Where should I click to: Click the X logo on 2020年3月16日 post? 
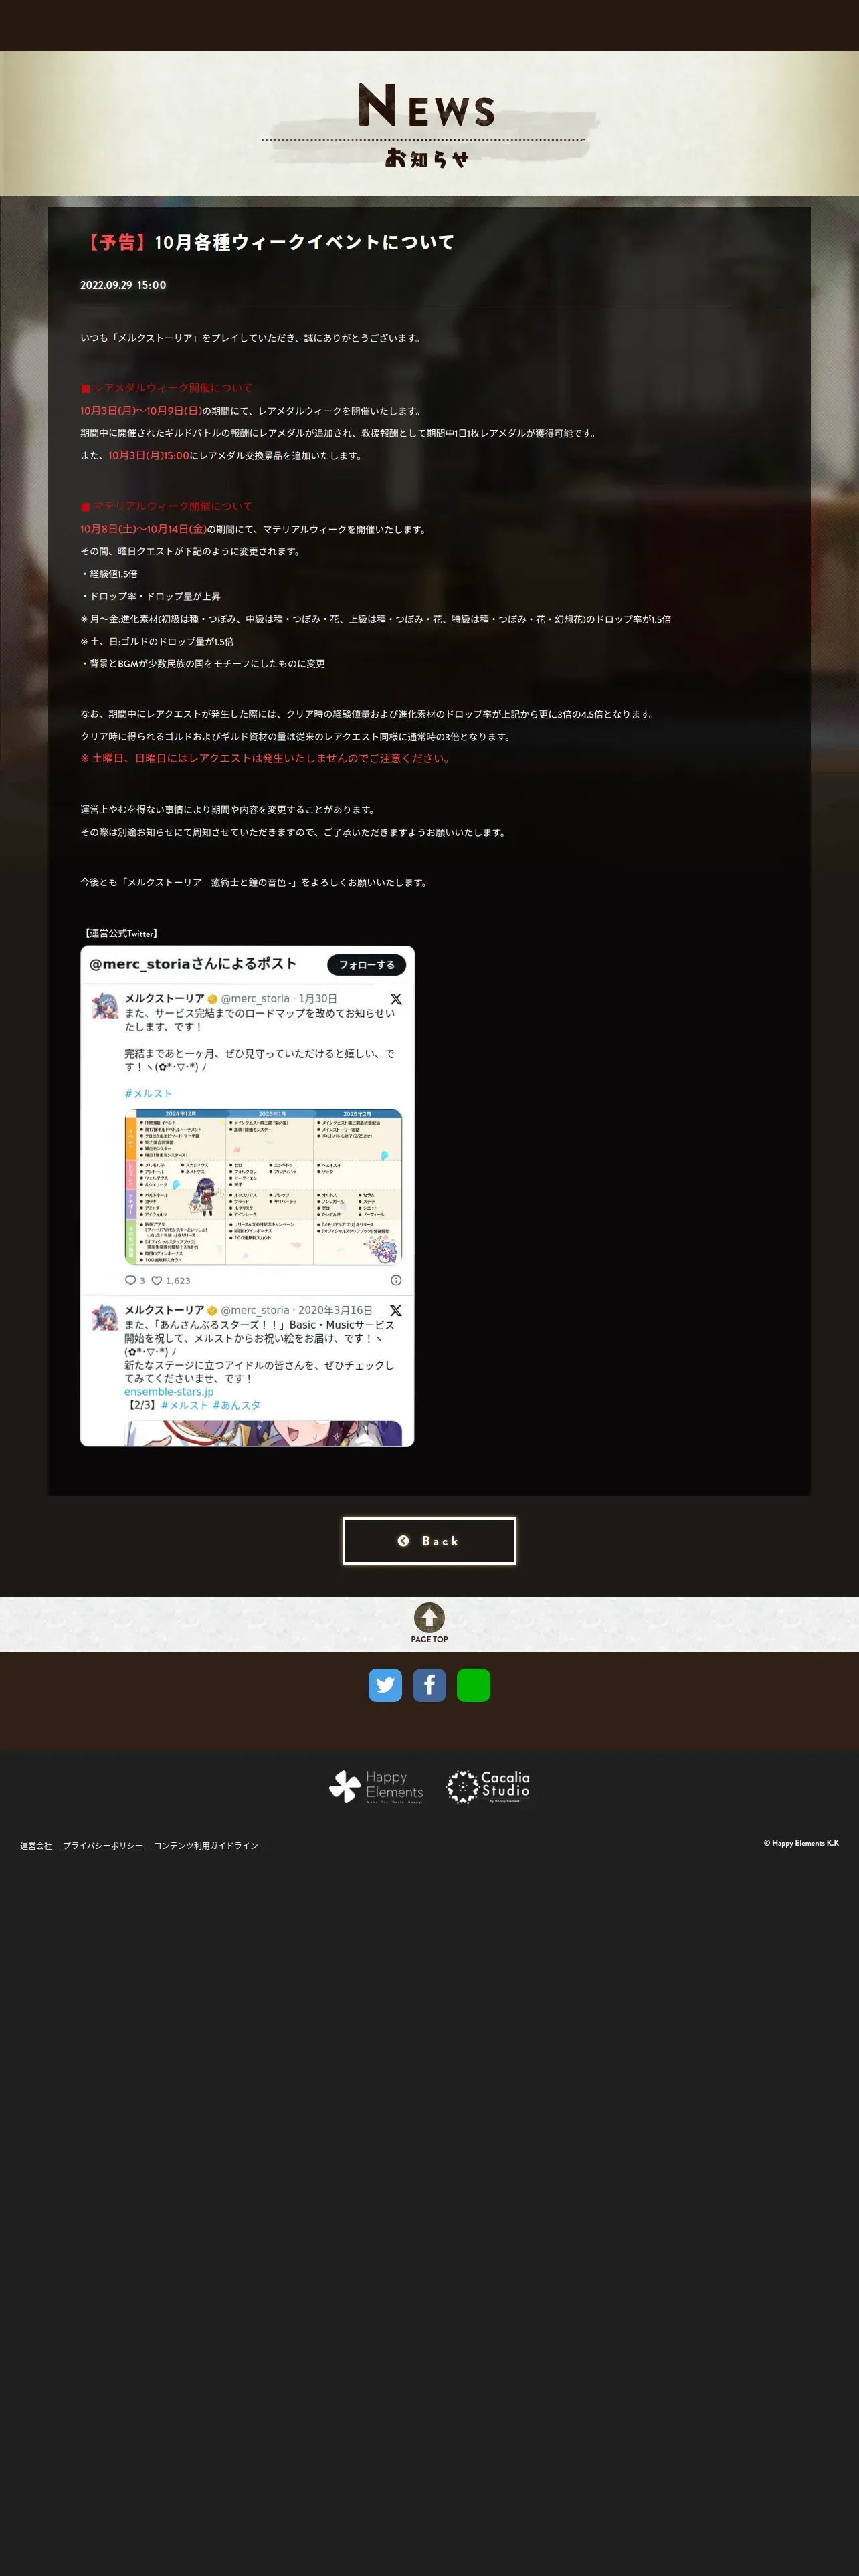[x=396, y=1310]
